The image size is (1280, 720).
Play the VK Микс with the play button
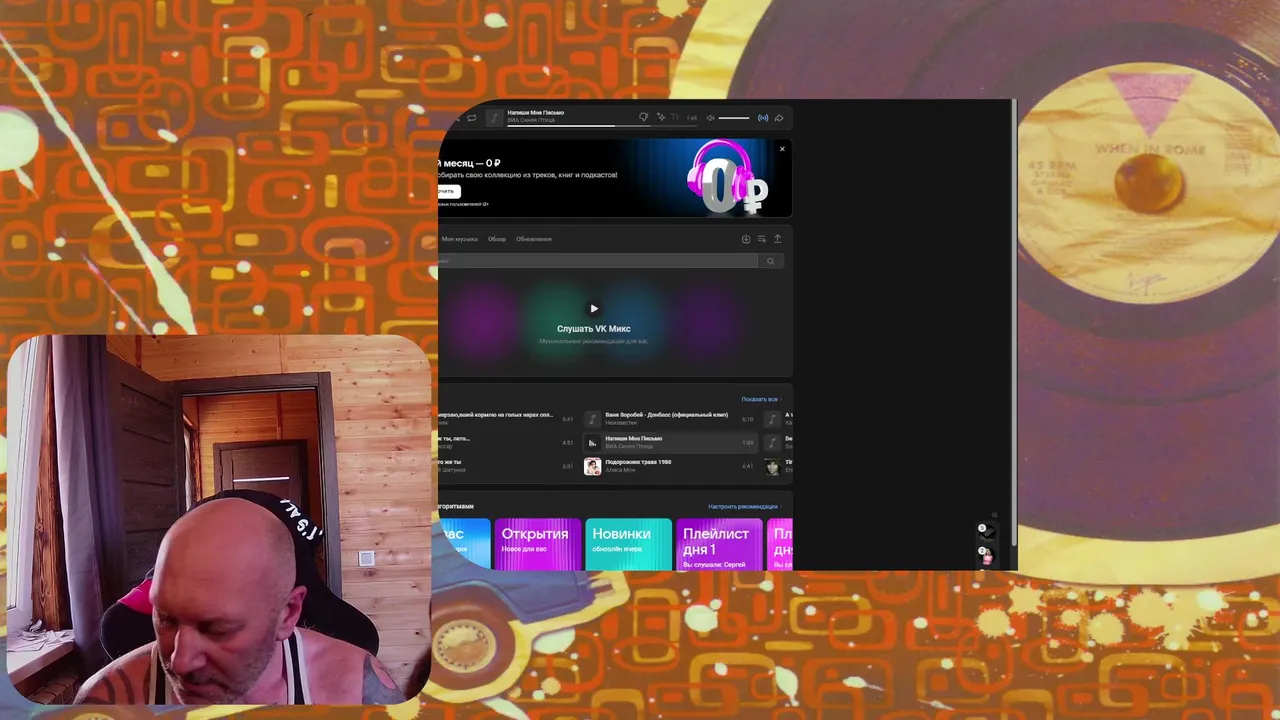tap(594, 309)
